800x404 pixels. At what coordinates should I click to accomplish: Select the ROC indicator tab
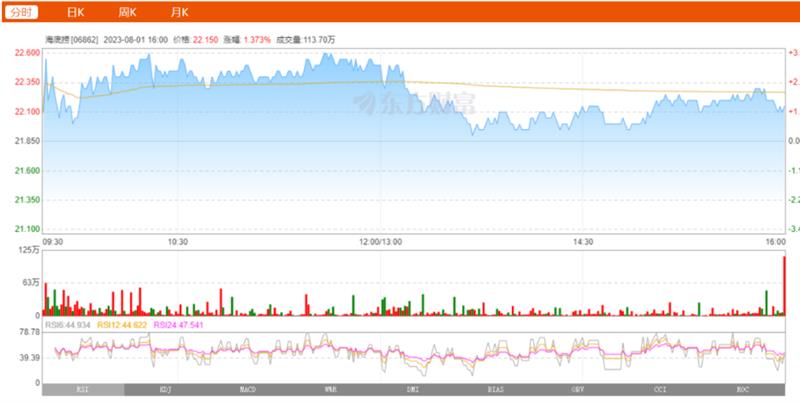pyautogui.click(x=742, y=389)
